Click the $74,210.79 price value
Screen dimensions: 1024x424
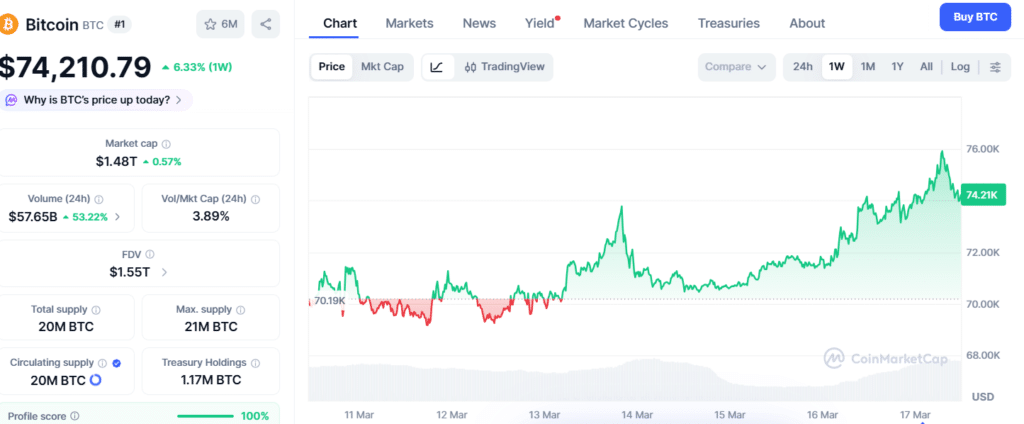click(75, 67)
